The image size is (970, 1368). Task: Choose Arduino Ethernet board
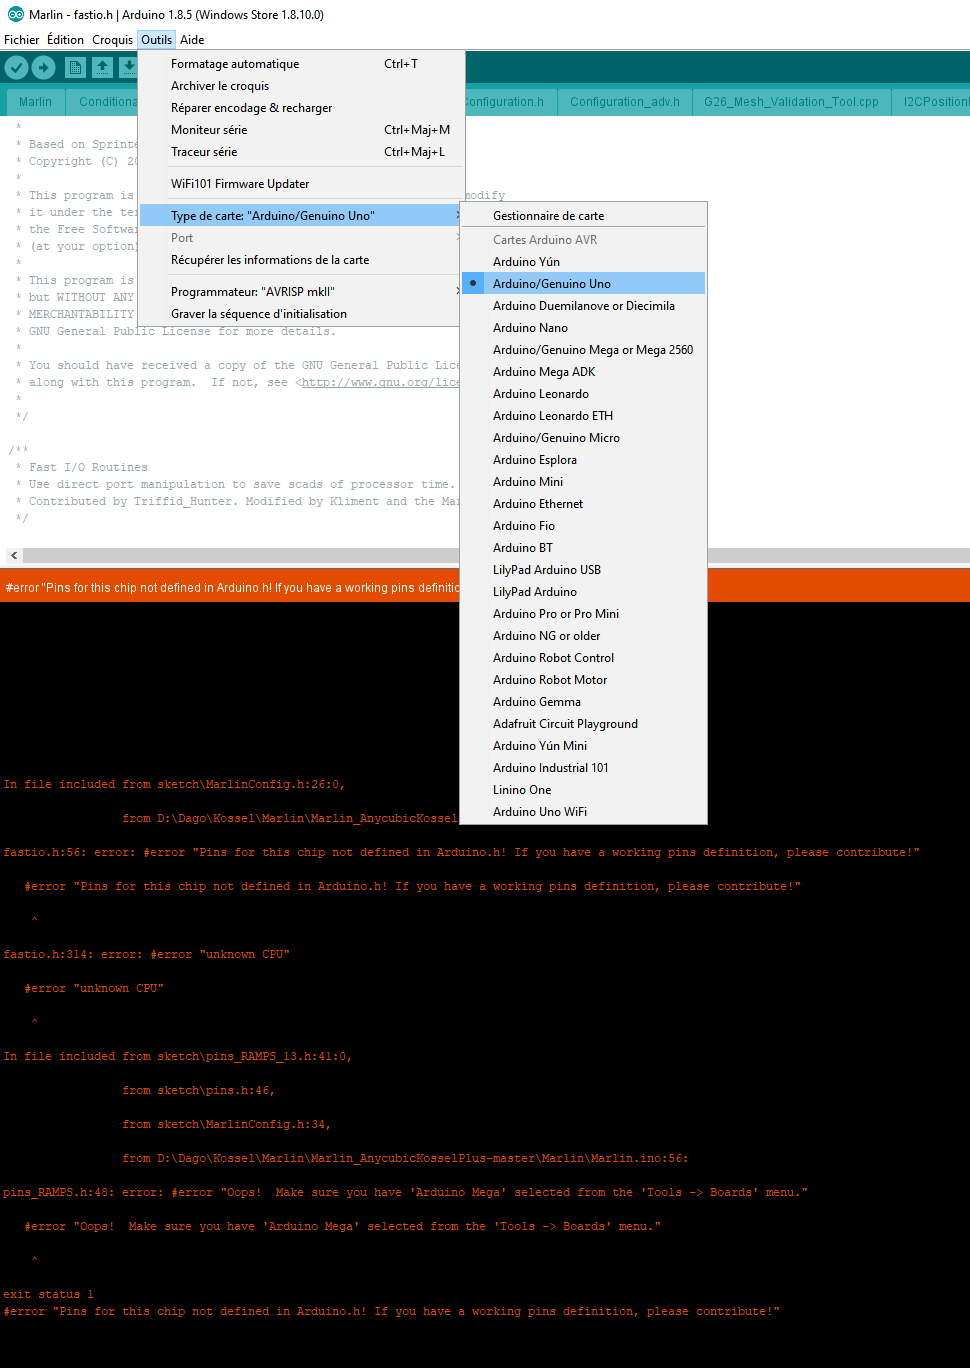583,504
